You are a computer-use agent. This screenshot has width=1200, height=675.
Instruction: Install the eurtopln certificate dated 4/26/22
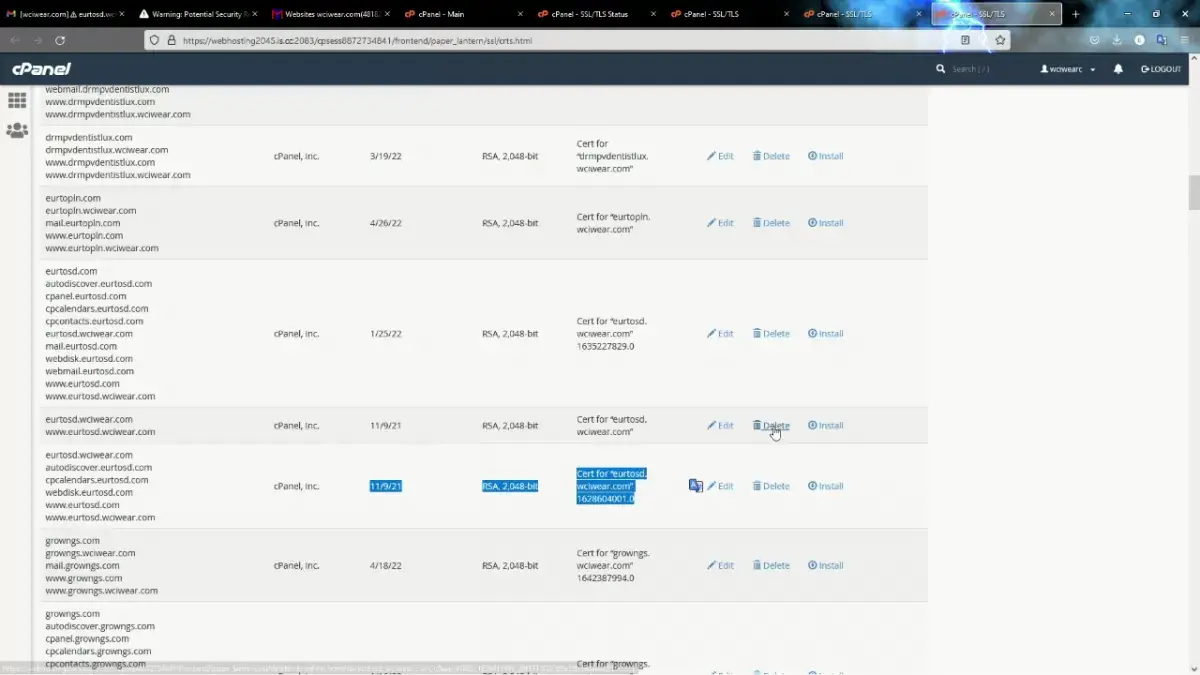click(826, 223)
